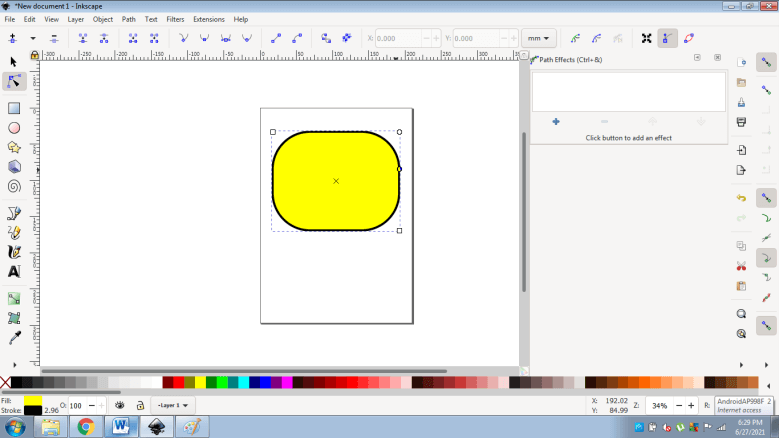Open the Object menu
This screenshot has height=438, width=779.
point(103,19)
